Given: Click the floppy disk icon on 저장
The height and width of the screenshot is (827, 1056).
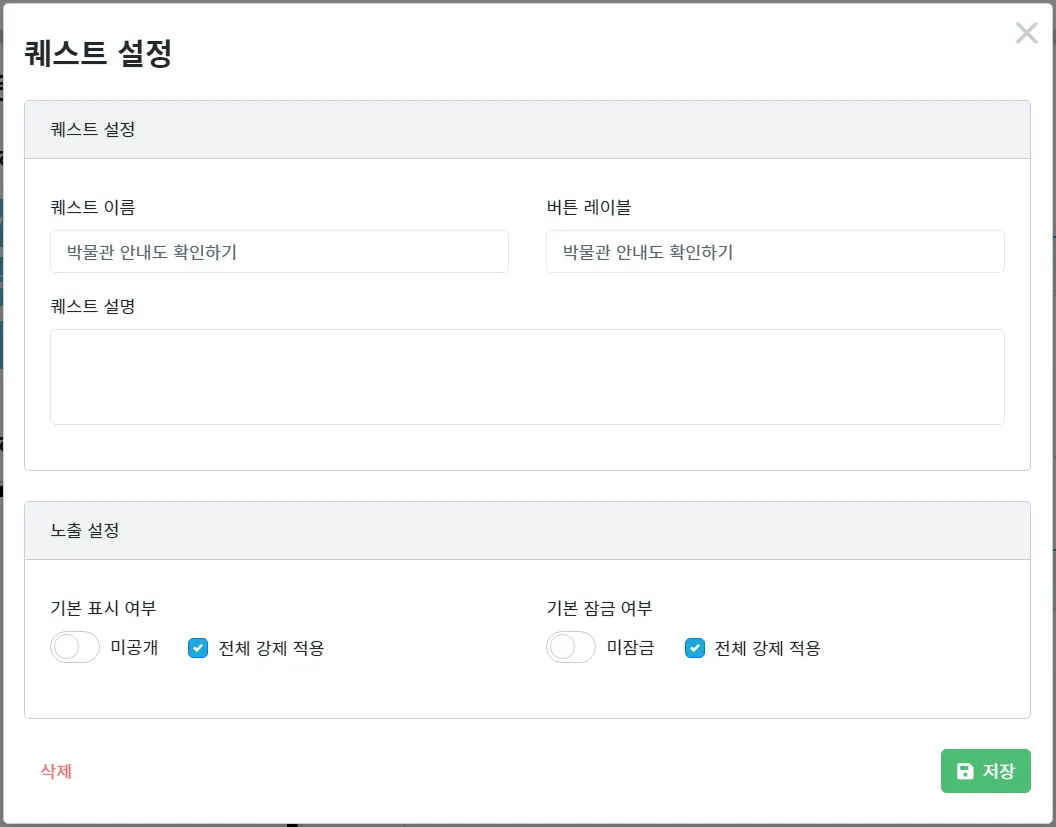Looking at the screenshot, I should coord(965,771).
